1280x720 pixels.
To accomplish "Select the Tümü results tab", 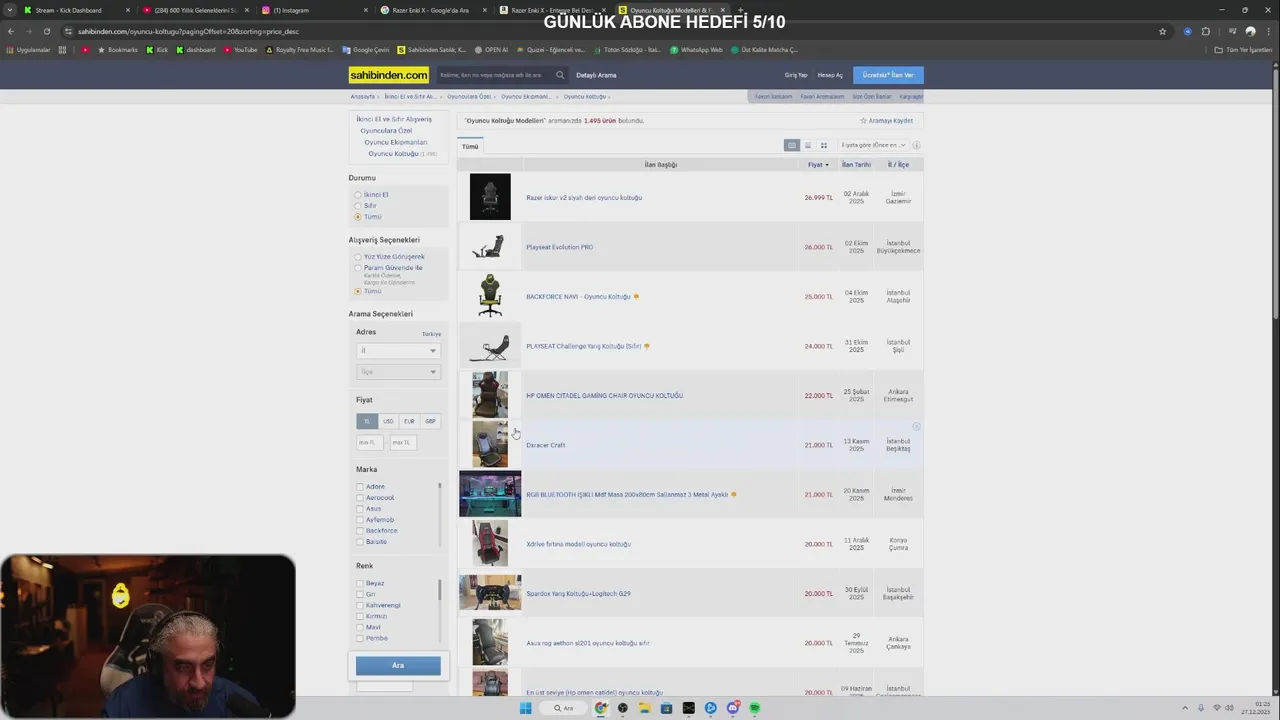I will tap(470, 147).
